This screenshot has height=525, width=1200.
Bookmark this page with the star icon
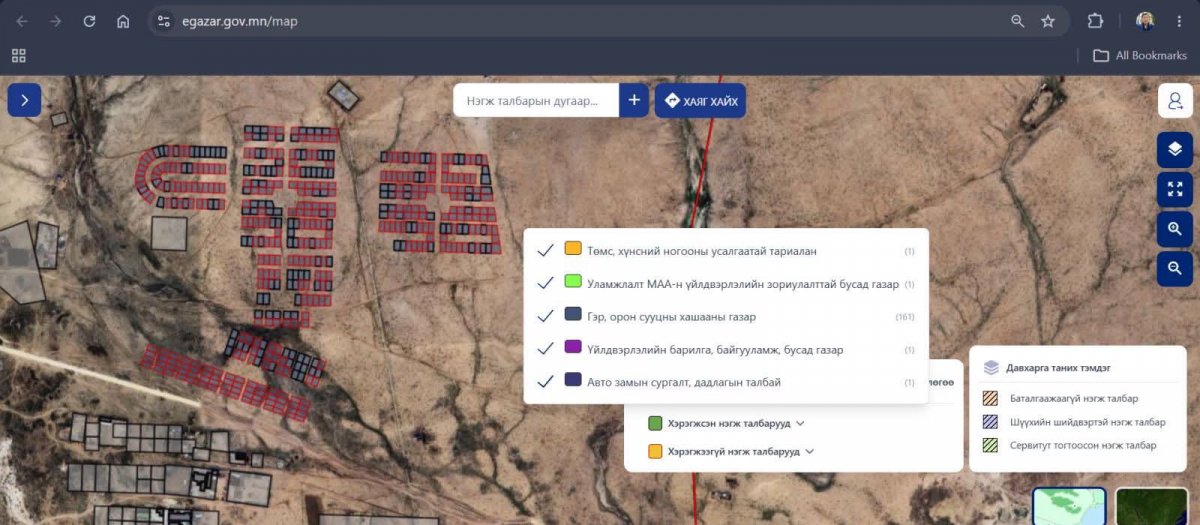(1048, 21)
